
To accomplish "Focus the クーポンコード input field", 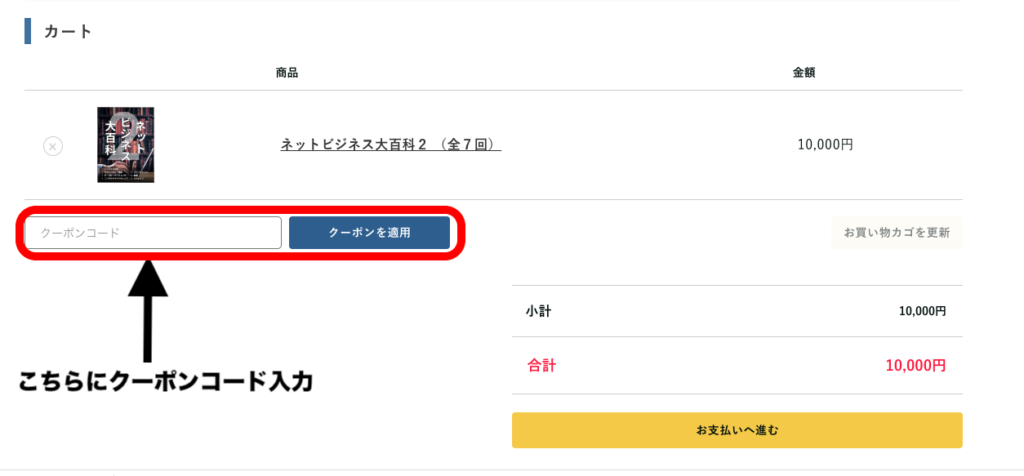I will point(153,233).
